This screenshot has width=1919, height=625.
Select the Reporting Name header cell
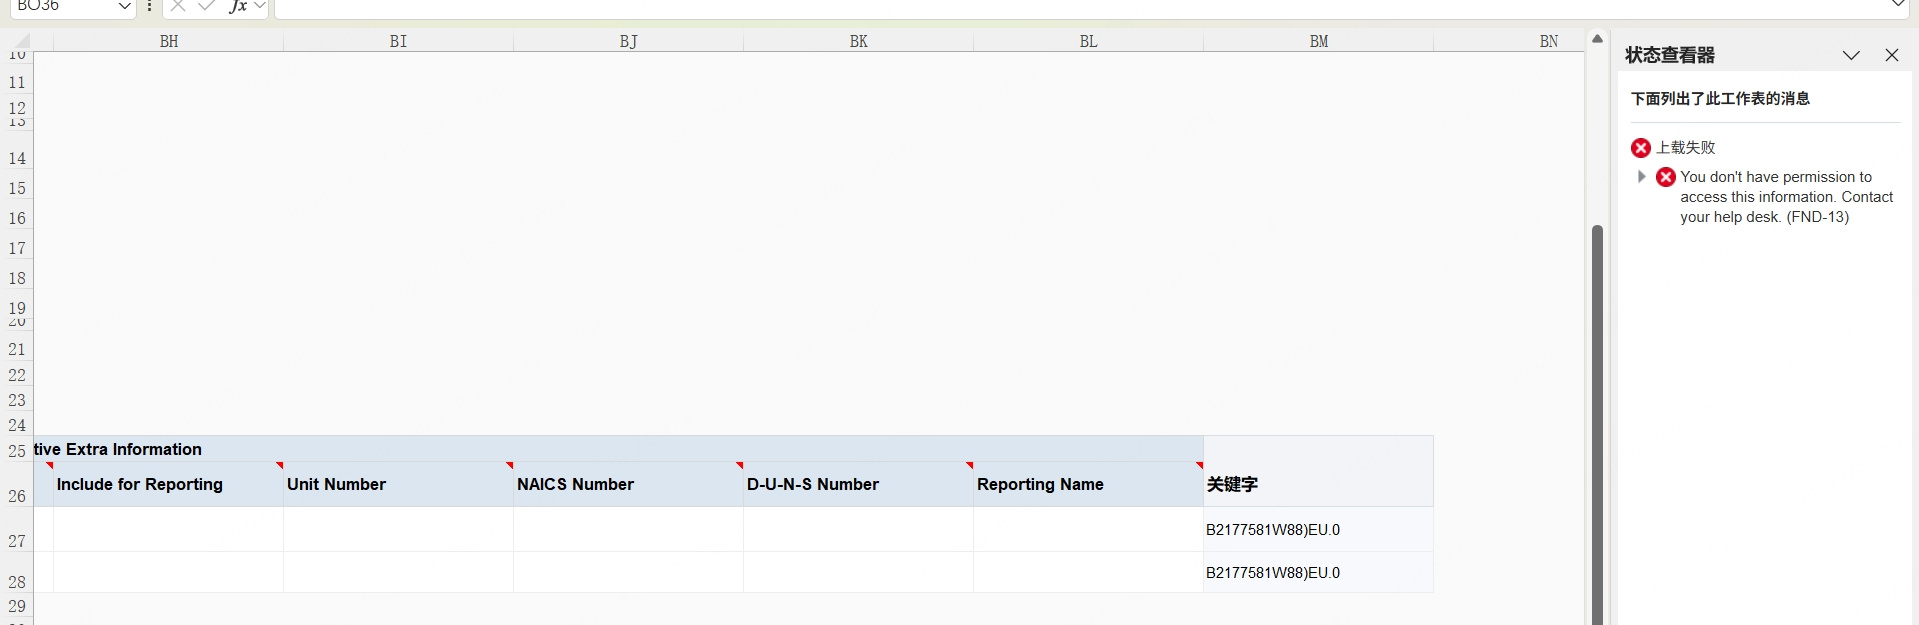[1089, 484]
